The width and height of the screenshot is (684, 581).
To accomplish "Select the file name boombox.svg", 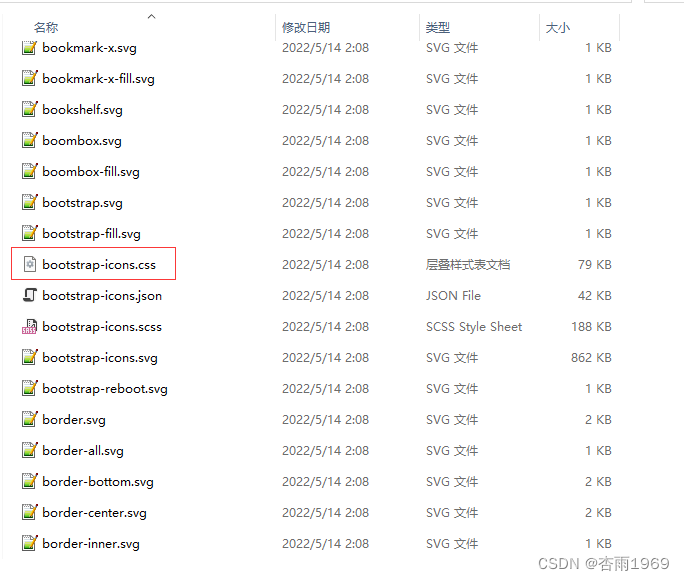I will pos(82,140).
